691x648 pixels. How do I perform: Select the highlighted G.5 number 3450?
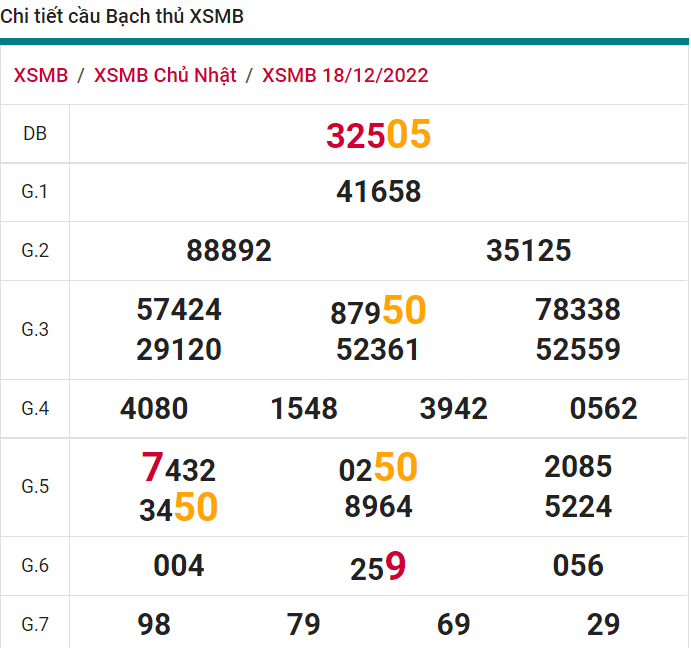tap(179, 508)
